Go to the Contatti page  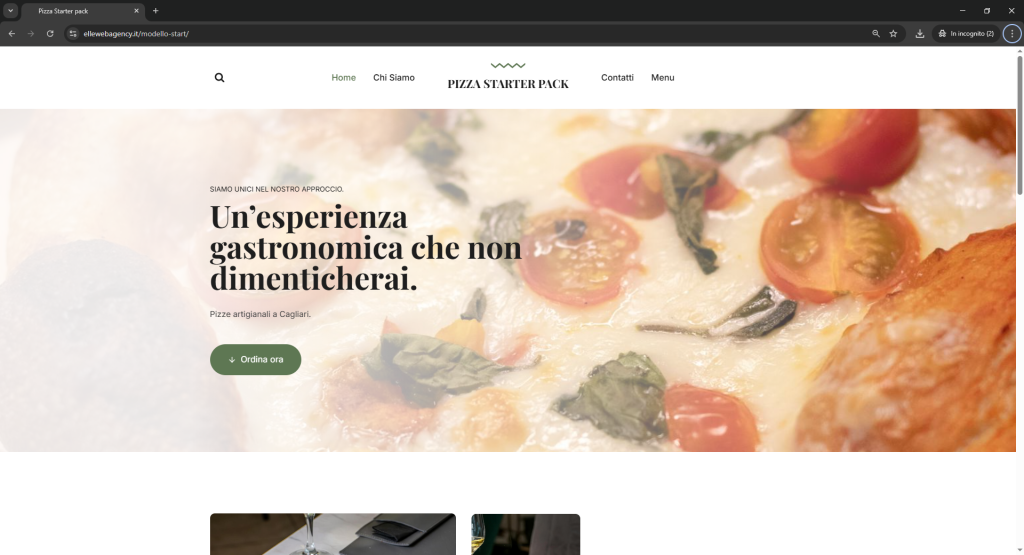click(x=617, y=78)
